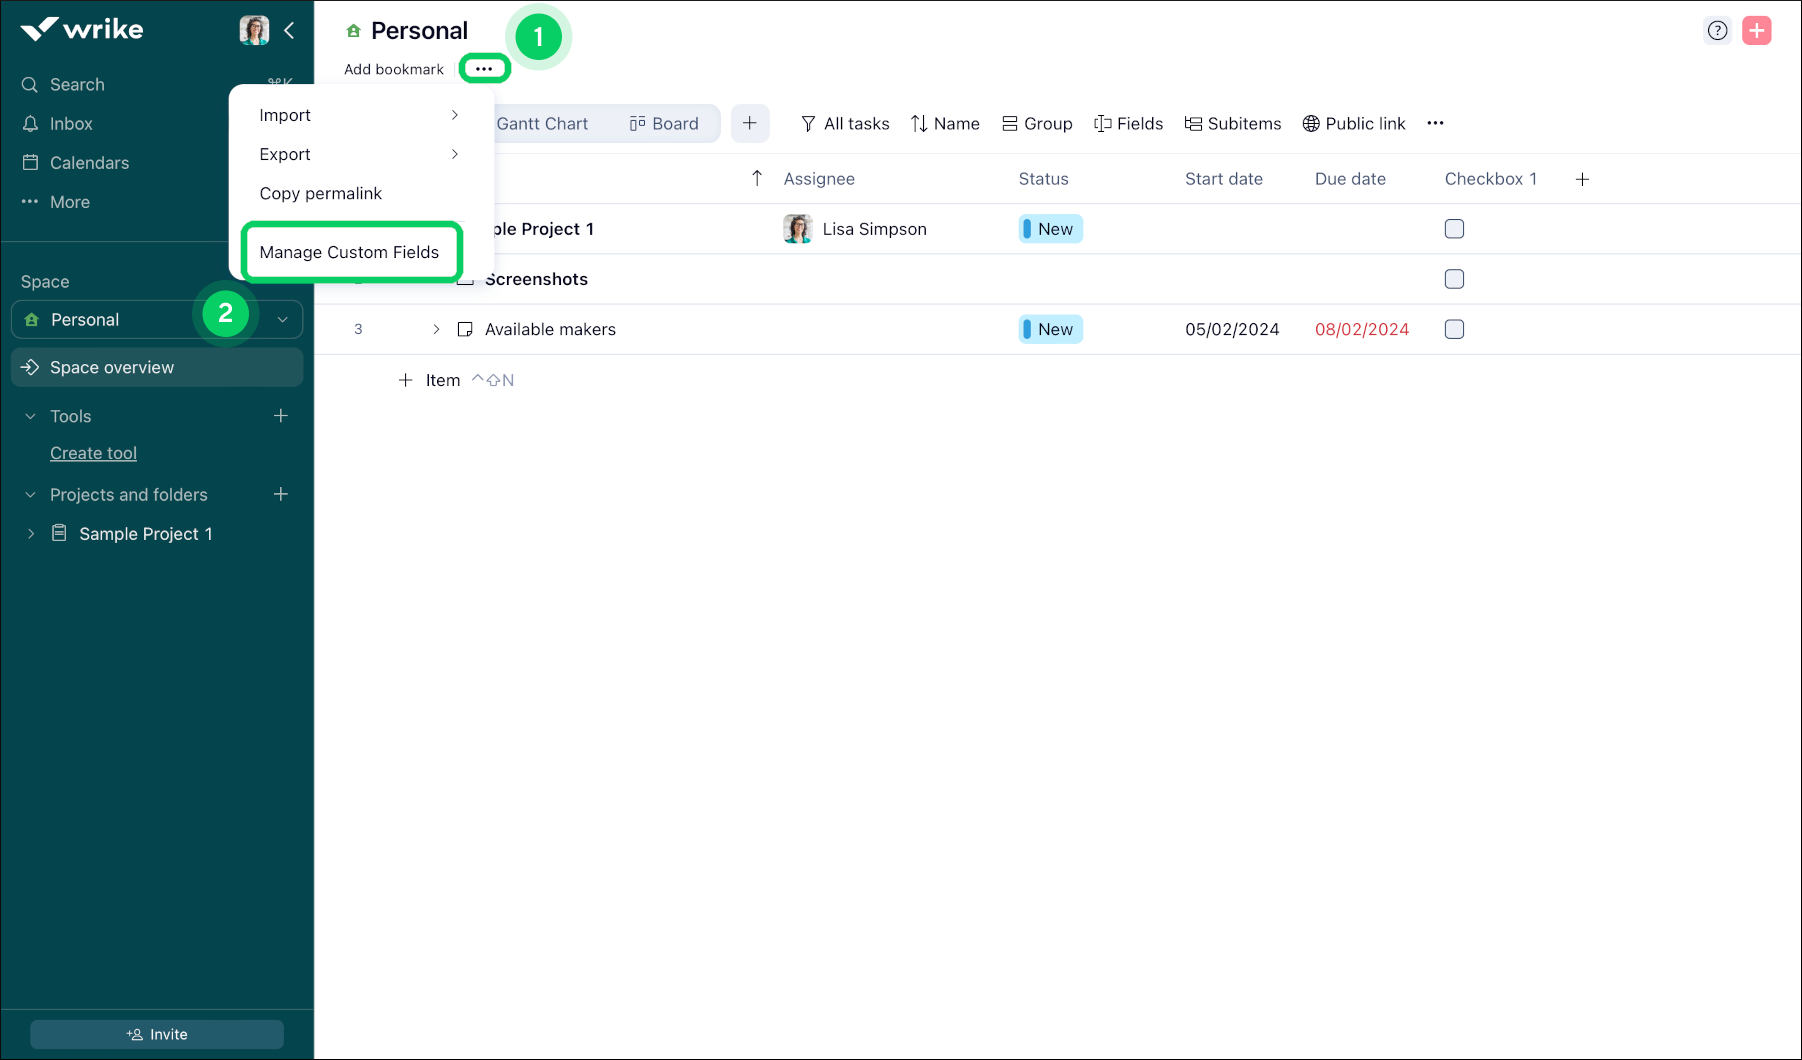Expand Sample Project 1 in sidebar
This screenshot has height=1060, width=1802.
(x=31, y=534)
